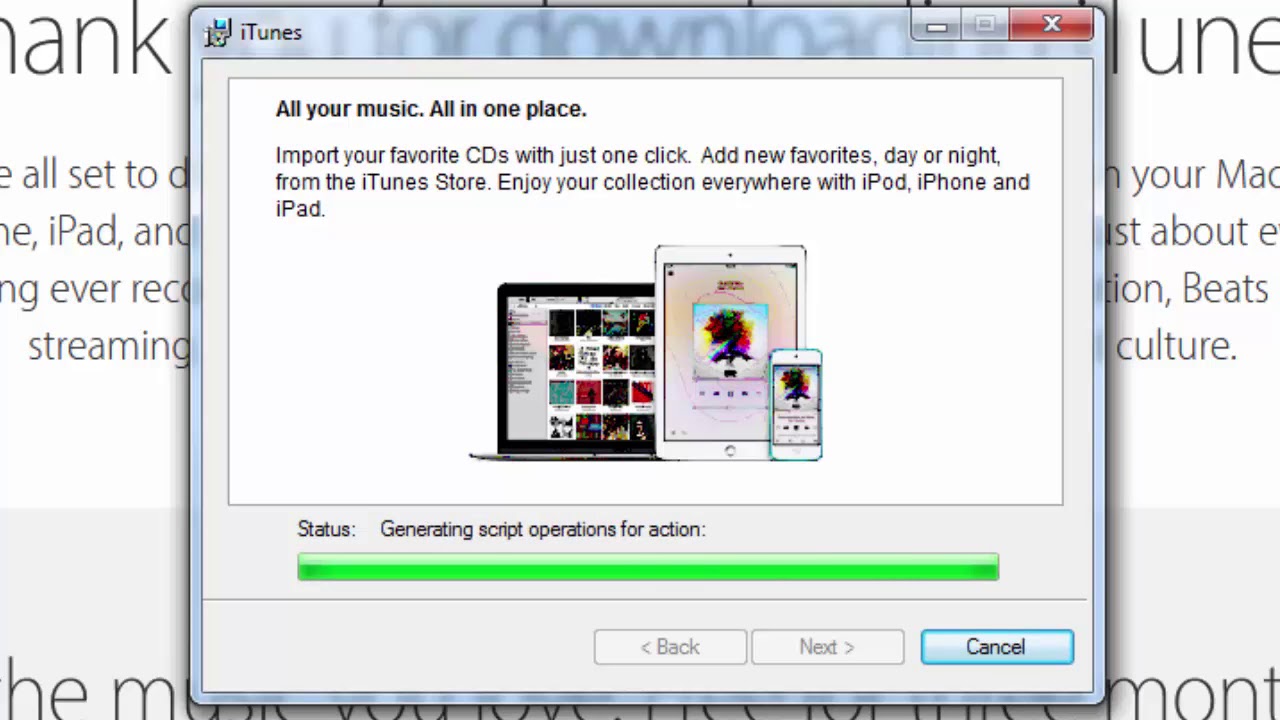Click the iPhone image in the banner
The width and height of the screenshot is (1280, 720).
(x=796, y=404)
